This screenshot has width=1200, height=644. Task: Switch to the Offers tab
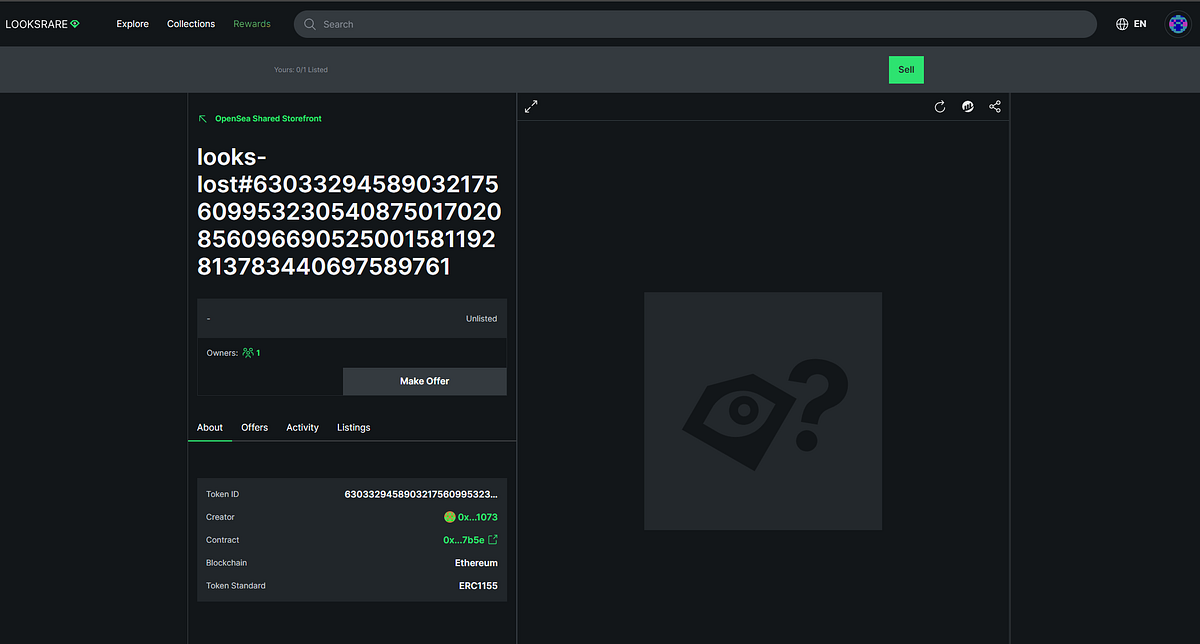click(255, 427)
